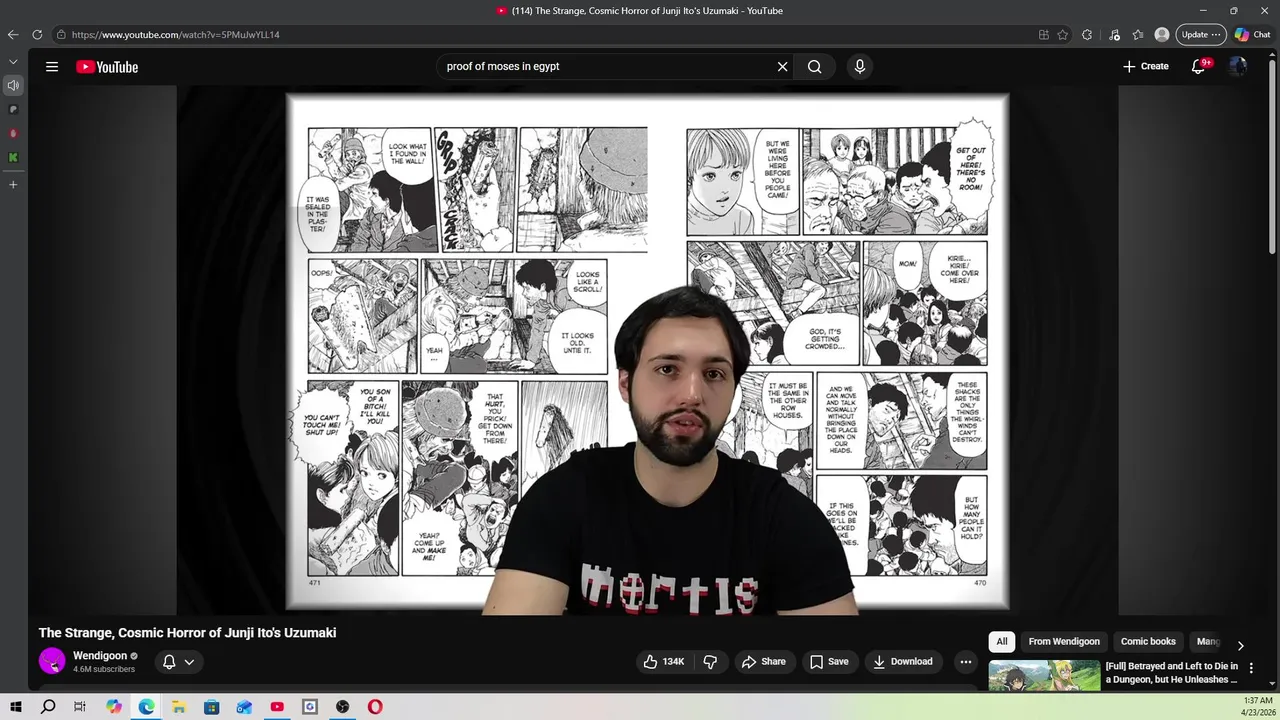1280x720 pixels.
Task: Click Create in the YouTube header
Action: tap(1146, 66)
